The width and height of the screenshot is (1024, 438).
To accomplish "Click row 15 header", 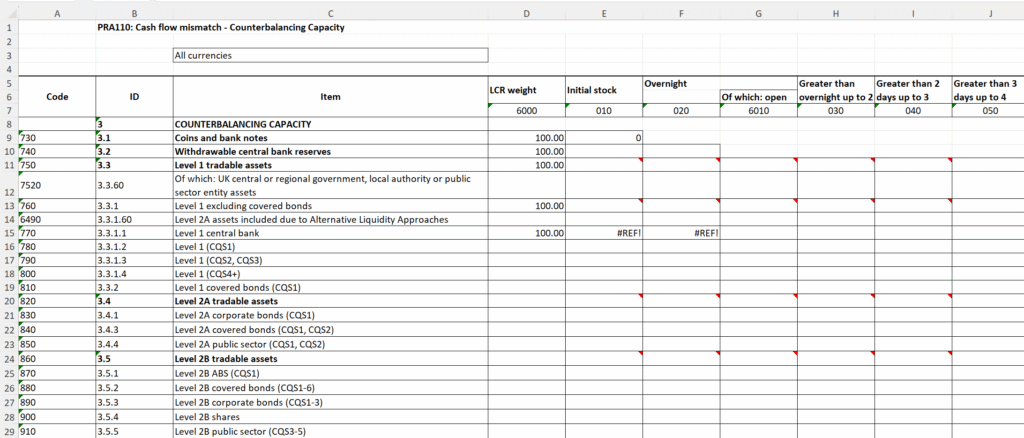I will tap(8, 233).
